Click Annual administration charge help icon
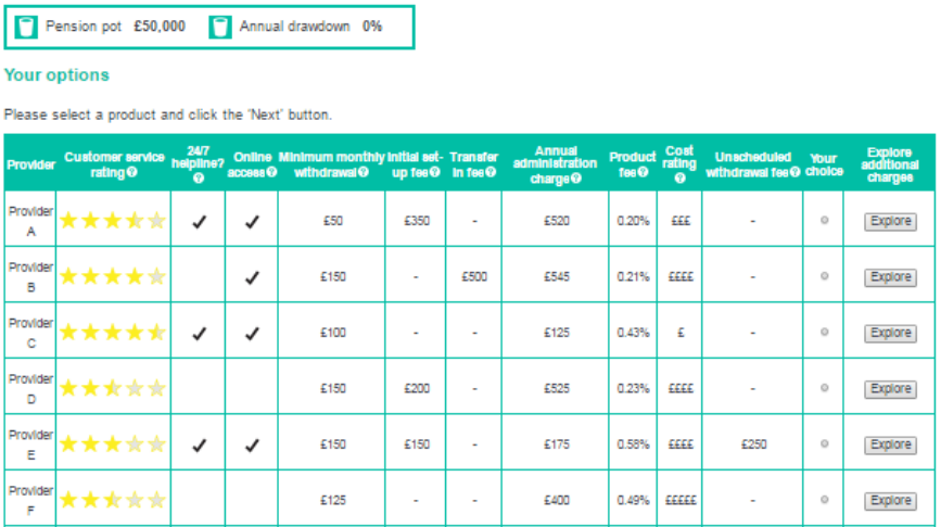The image size is (941, 527). [x=576, y=178]
